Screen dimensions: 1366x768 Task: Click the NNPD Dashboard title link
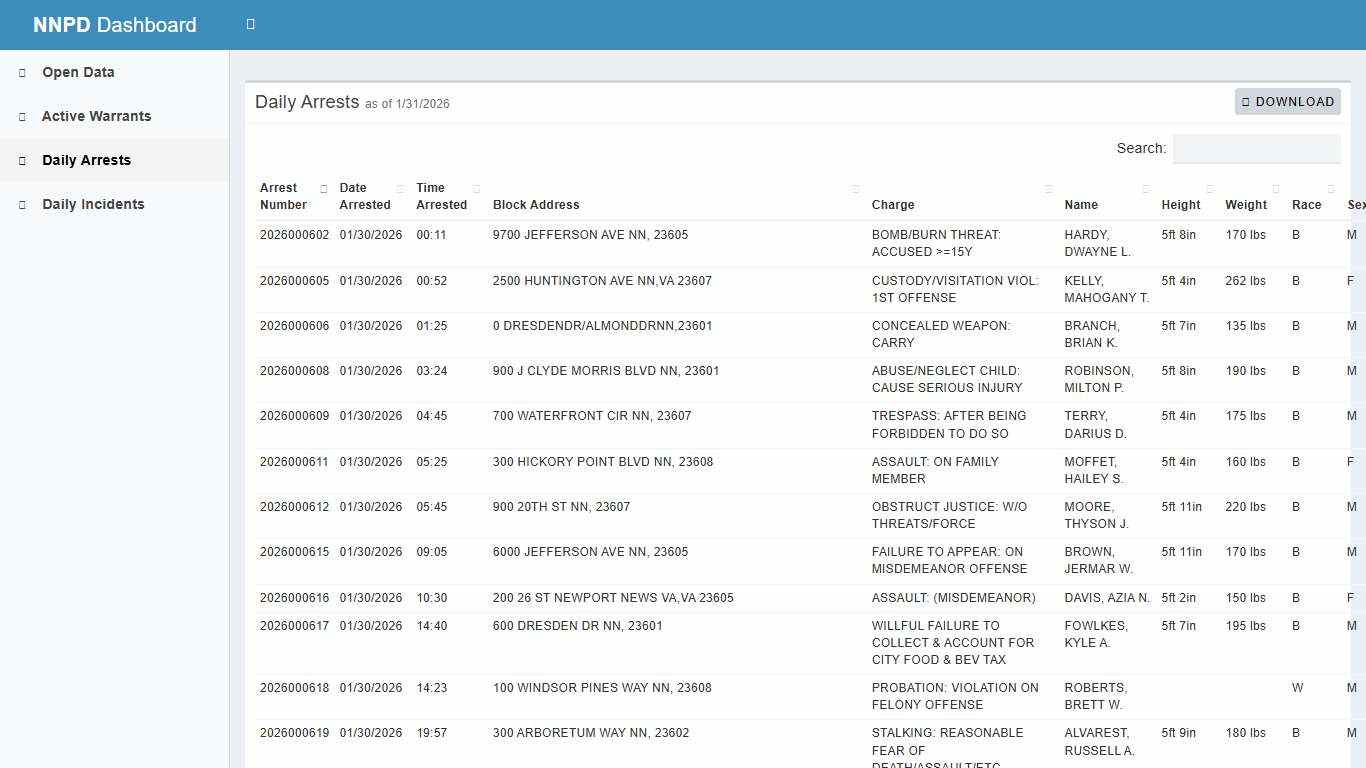click(113, 24)
